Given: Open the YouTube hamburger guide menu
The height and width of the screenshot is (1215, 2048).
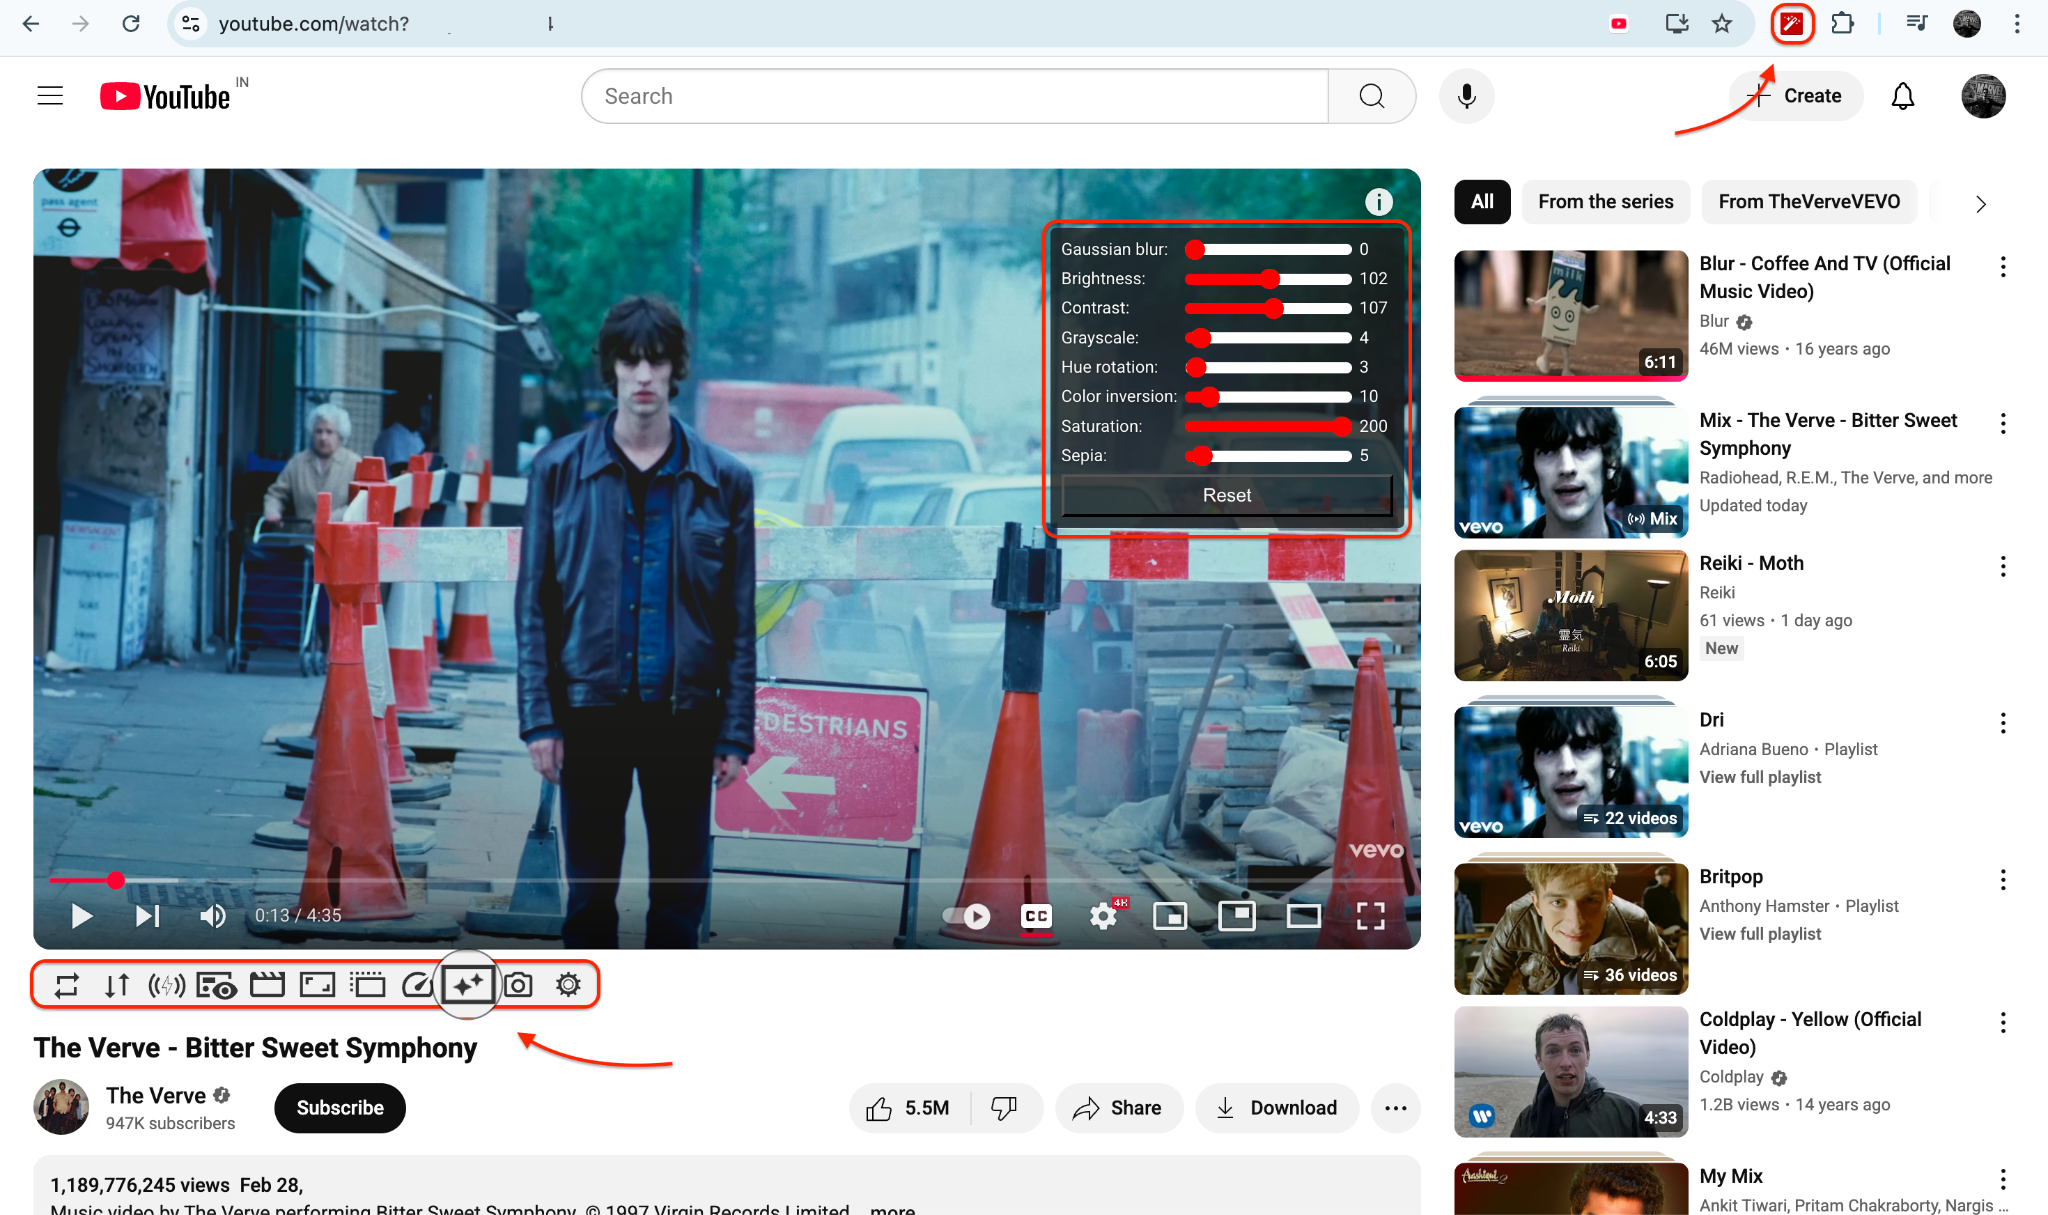Looking at the screenshot, I should 50,96.
